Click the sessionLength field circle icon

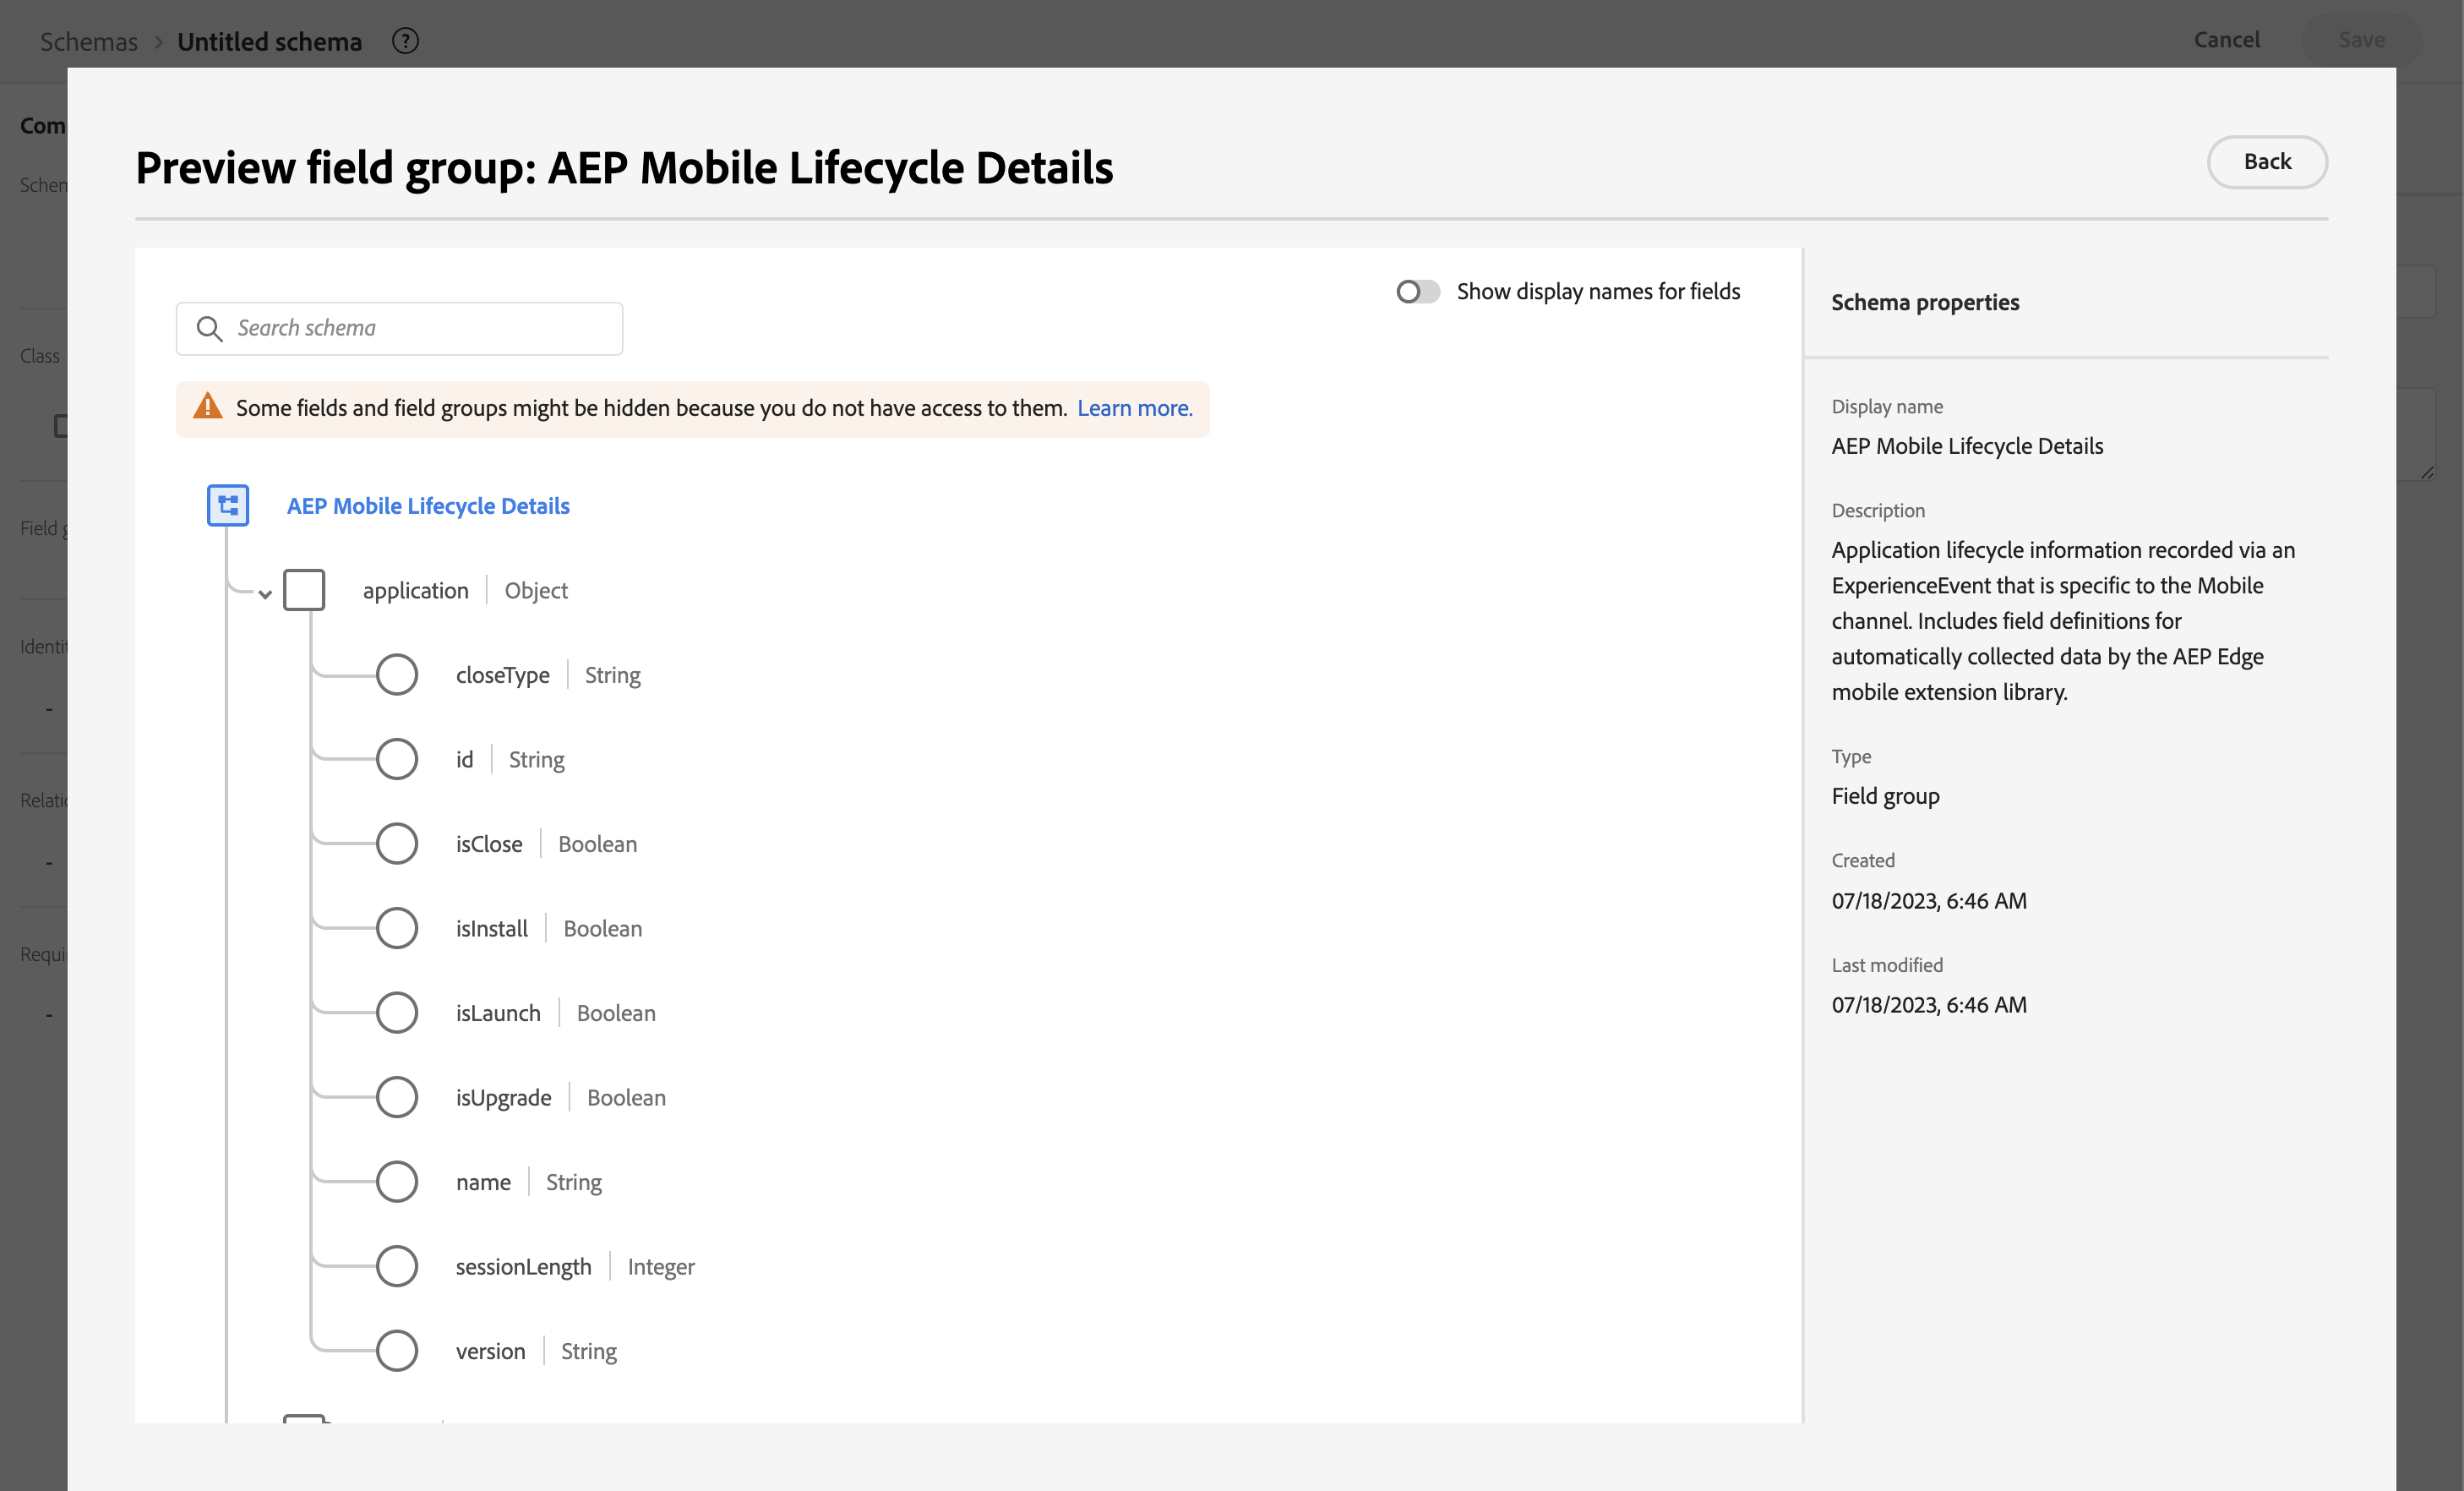click(x=396, y=1266)
